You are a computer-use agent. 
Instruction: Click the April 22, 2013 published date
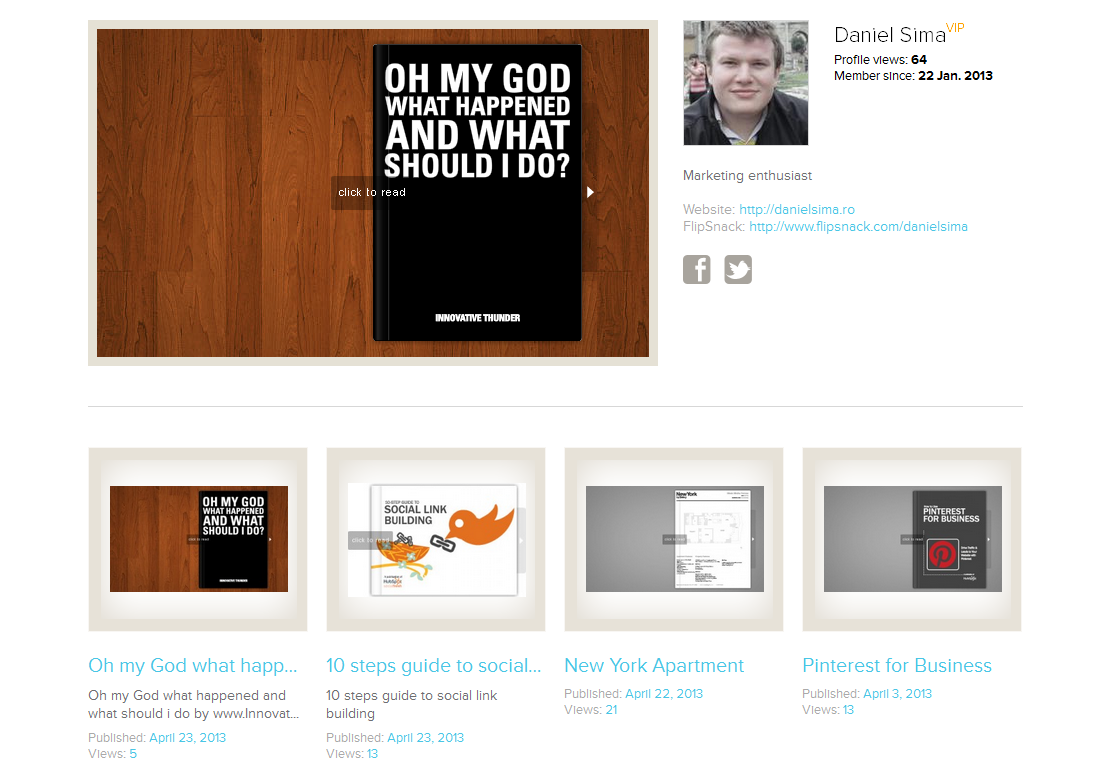pyautogui.click(x=664, y=694)
